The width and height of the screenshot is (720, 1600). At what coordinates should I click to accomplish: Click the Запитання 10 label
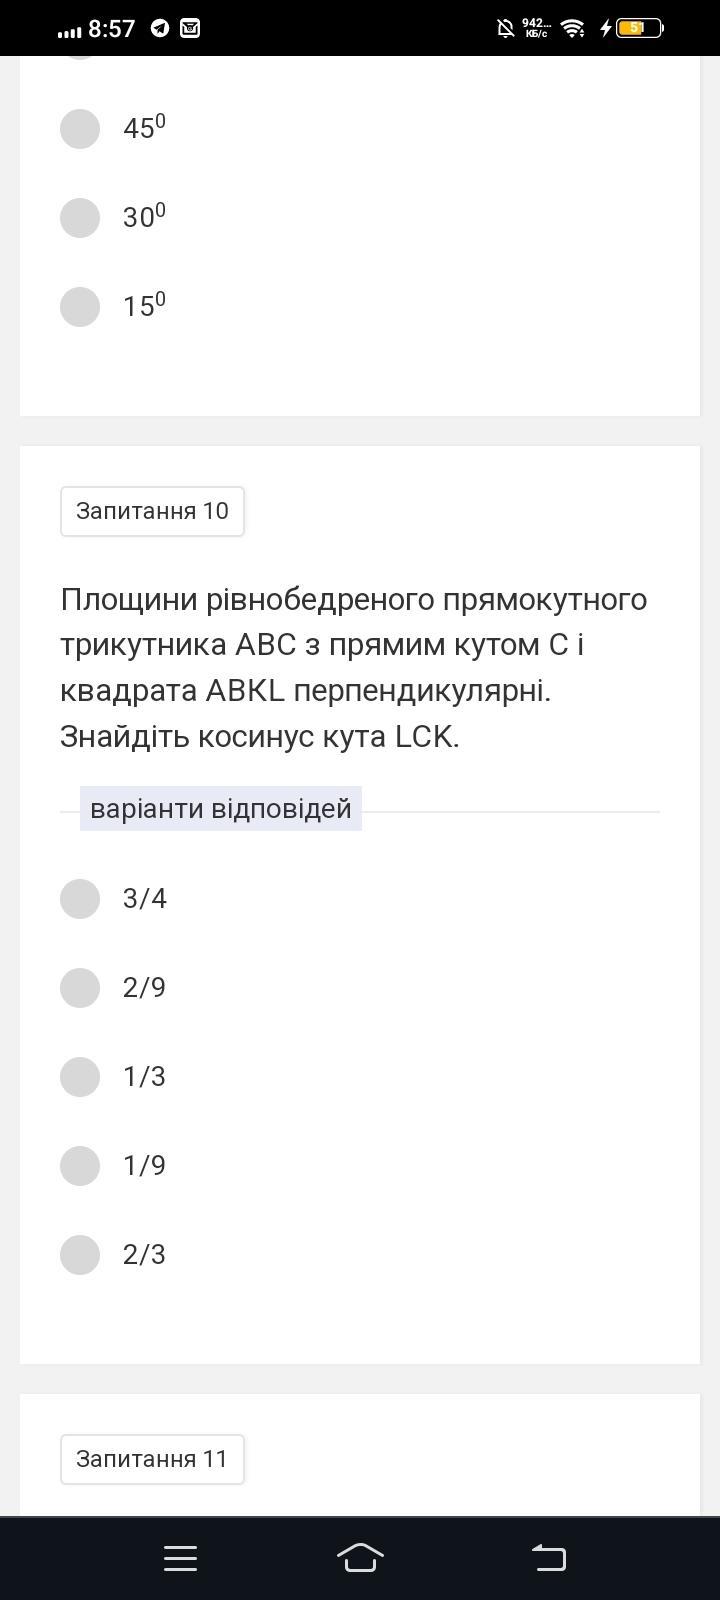(152, 511)
